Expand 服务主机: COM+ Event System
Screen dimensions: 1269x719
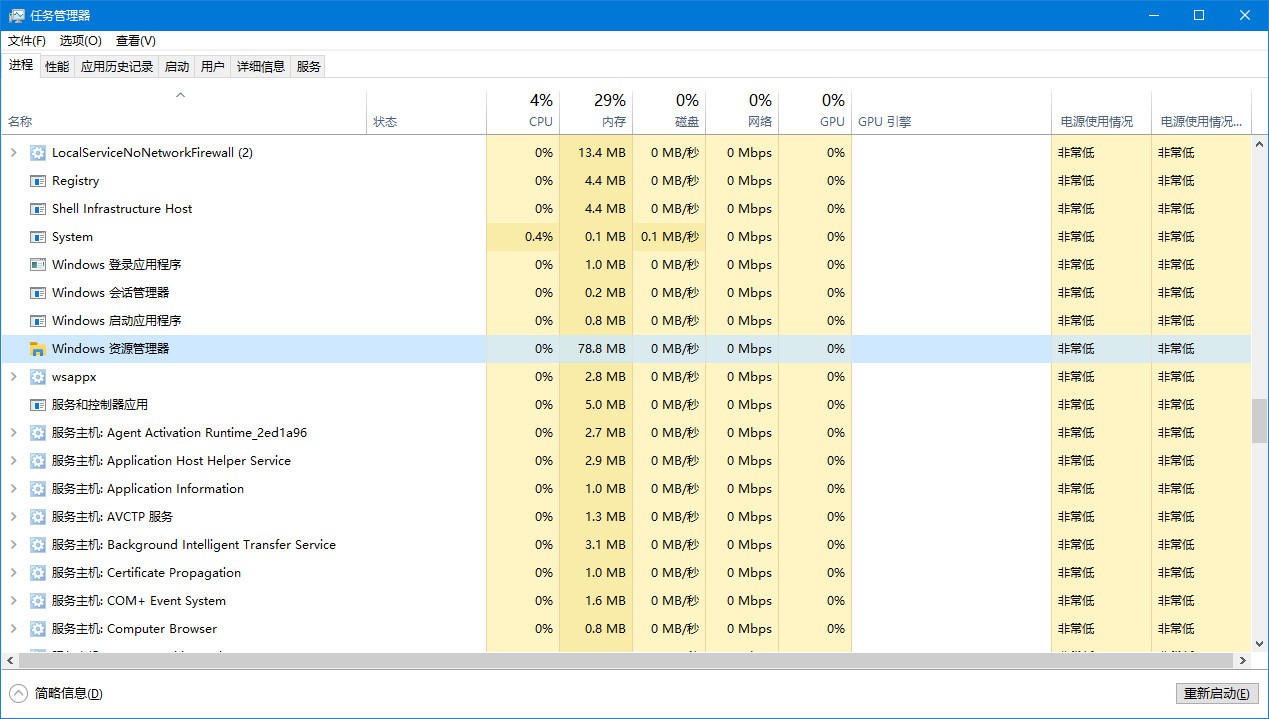pos(13,601)
